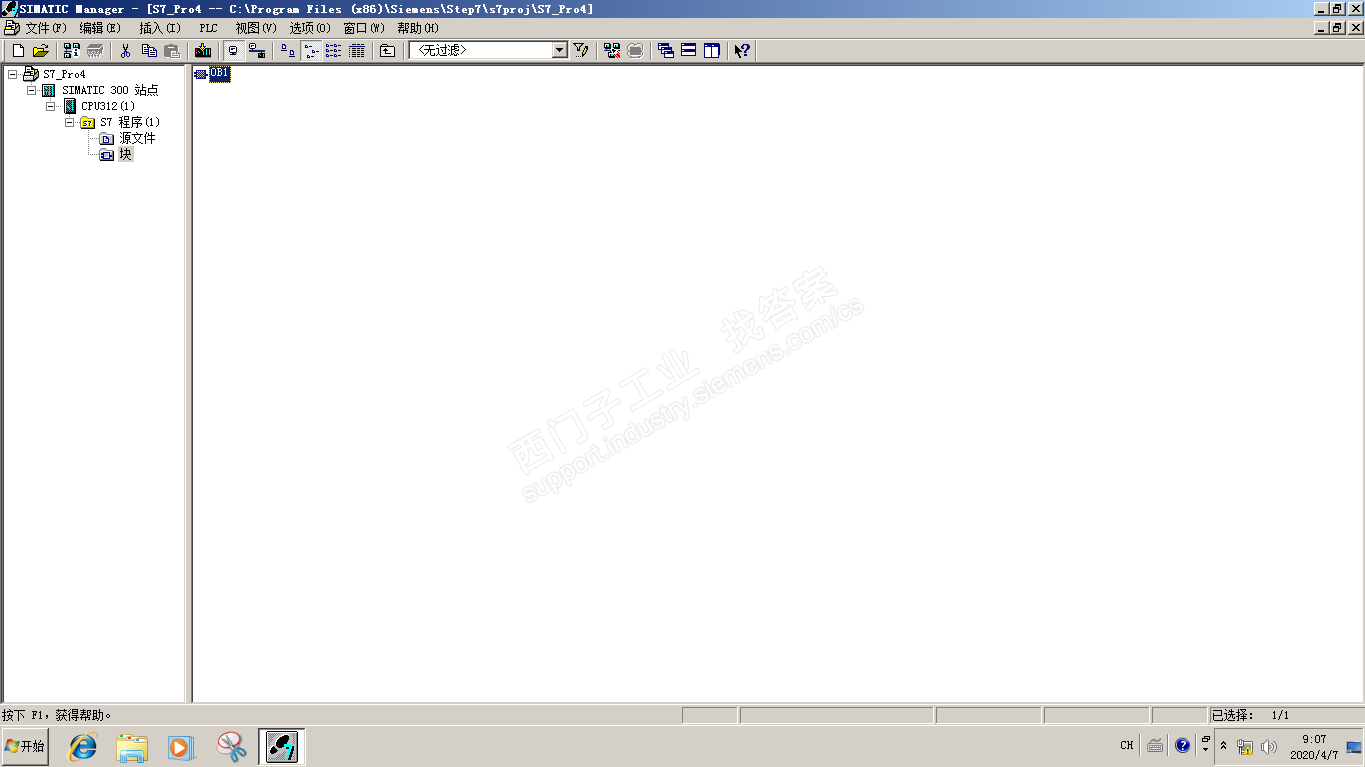The image size is (1365, 767).
Task: Select CPU312(1) in the tree
Action: [x=108, y=106]
